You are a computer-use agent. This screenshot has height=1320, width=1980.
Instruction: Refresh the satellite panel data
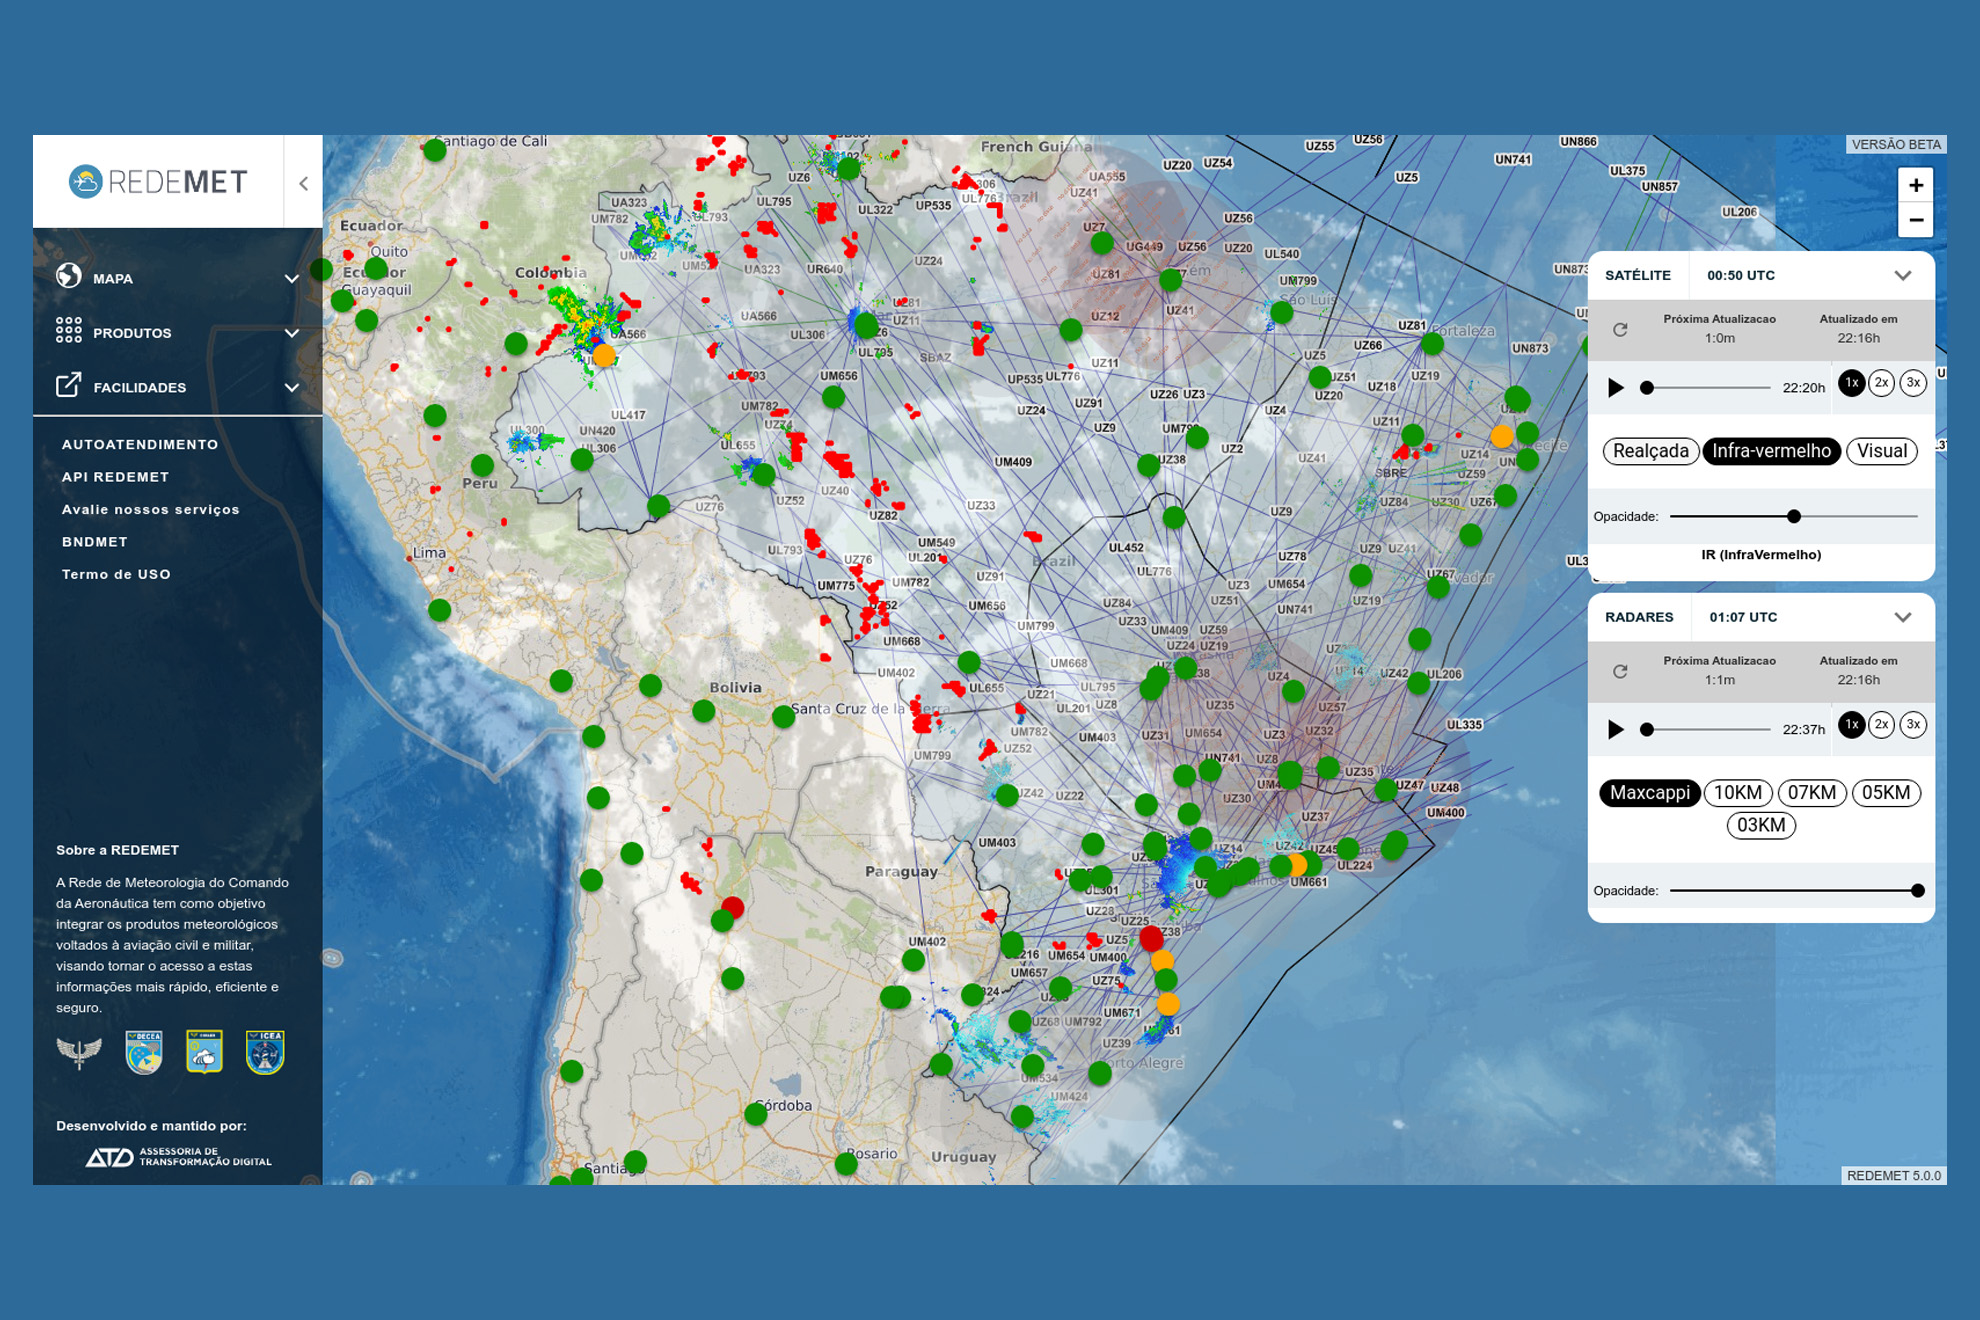pyautogui.click(x=1620, y=329)
